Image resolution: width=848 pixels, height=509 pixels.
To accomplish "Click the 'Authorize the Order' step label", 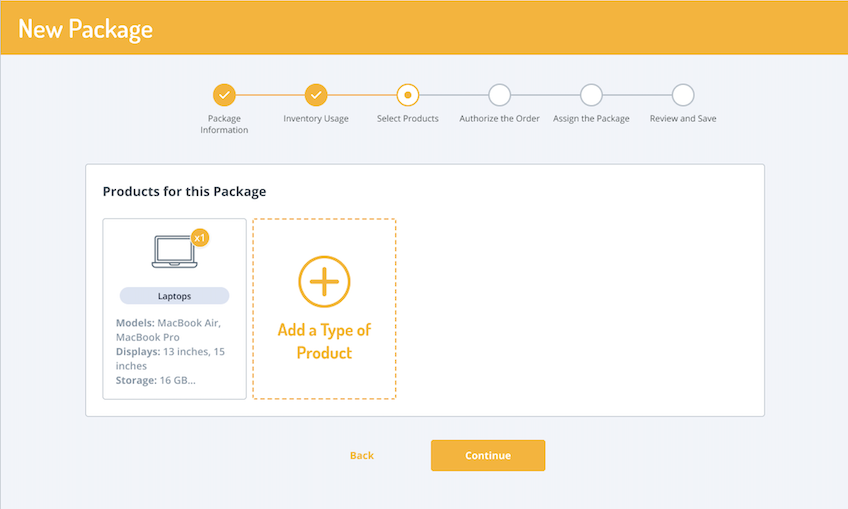I will pos(499,119).
